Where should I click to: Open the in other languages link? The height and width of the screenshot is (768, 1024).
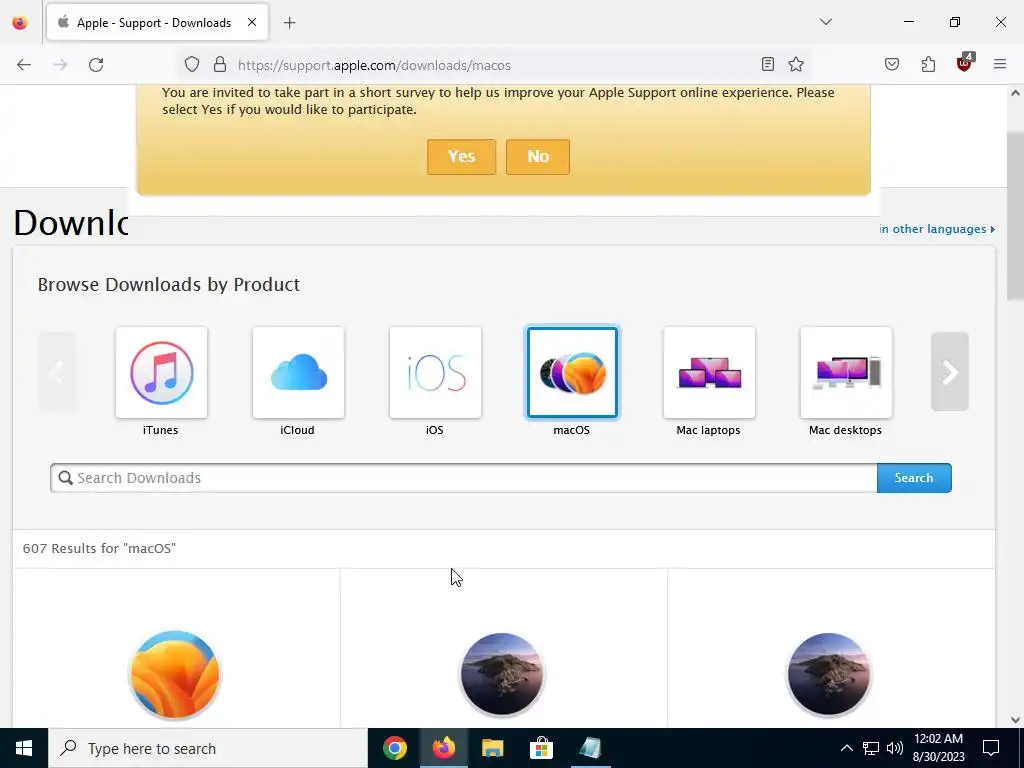[x=936, y=229]
